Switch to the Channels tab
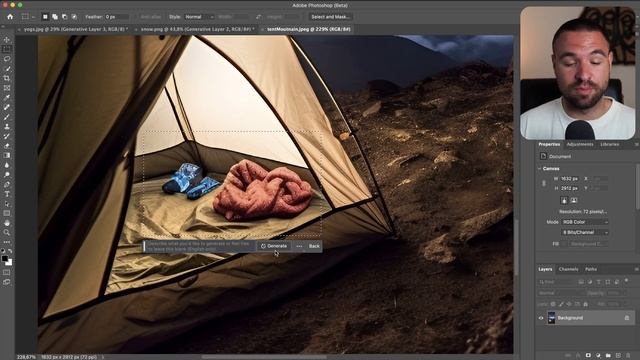 tap(568, 269)
